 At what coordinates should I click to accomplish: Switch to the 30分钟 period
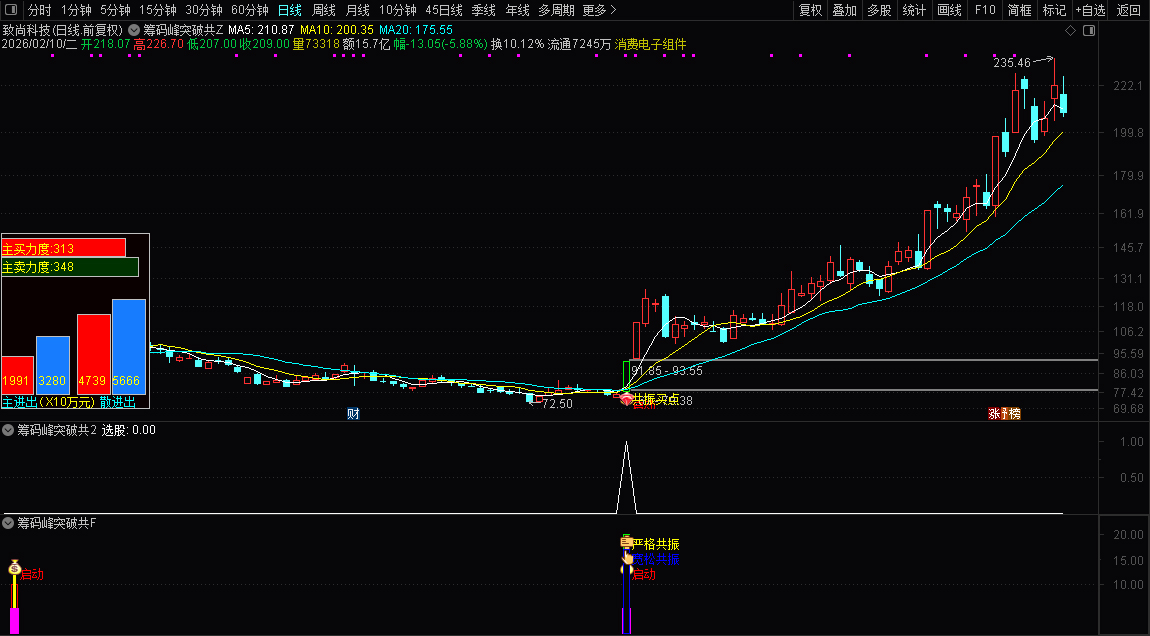pyautogui.click(x=204, y=10)
